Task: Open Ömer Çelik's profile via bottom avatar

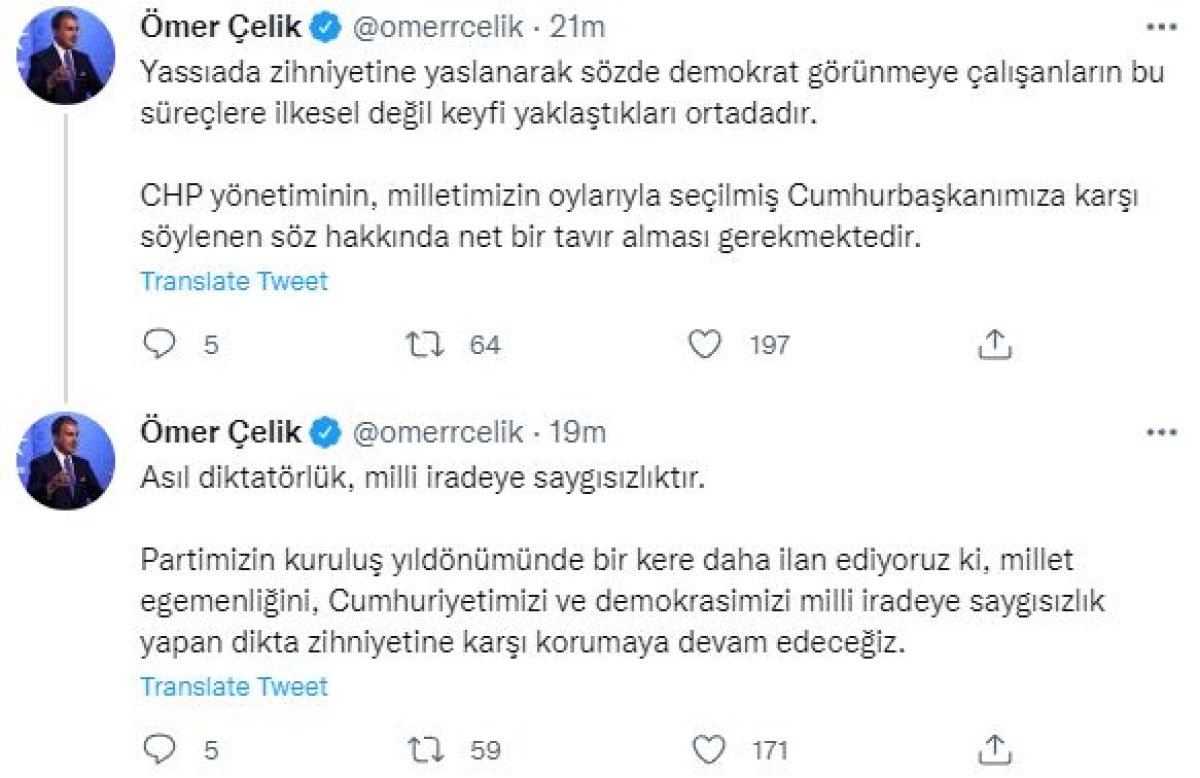Action: pos(66,460)
